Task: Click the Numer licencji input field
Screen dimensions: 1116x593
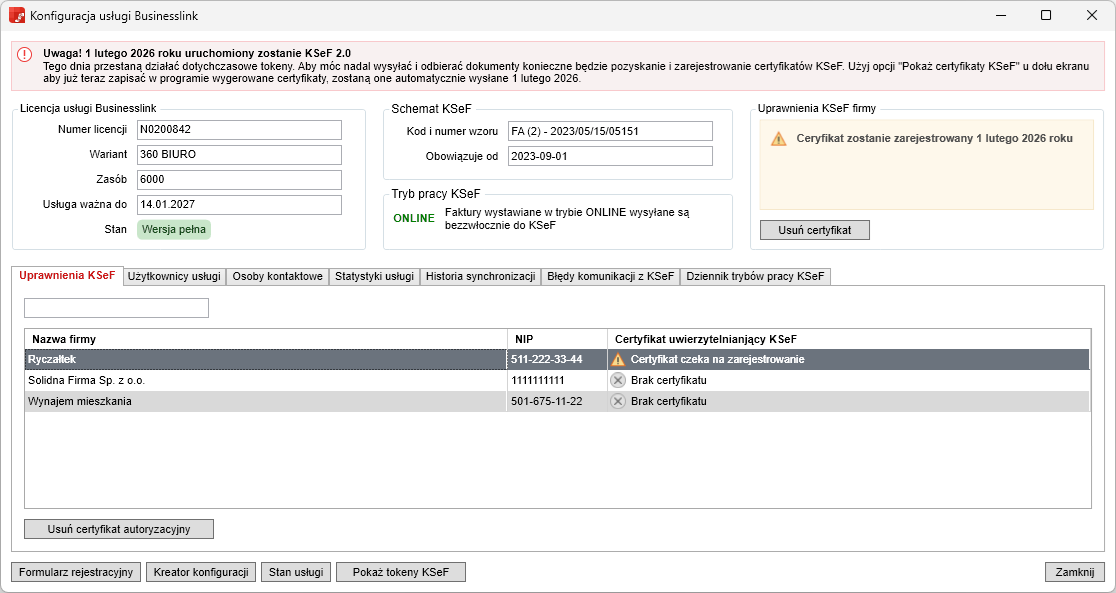Action: click(x=239, y=130)
